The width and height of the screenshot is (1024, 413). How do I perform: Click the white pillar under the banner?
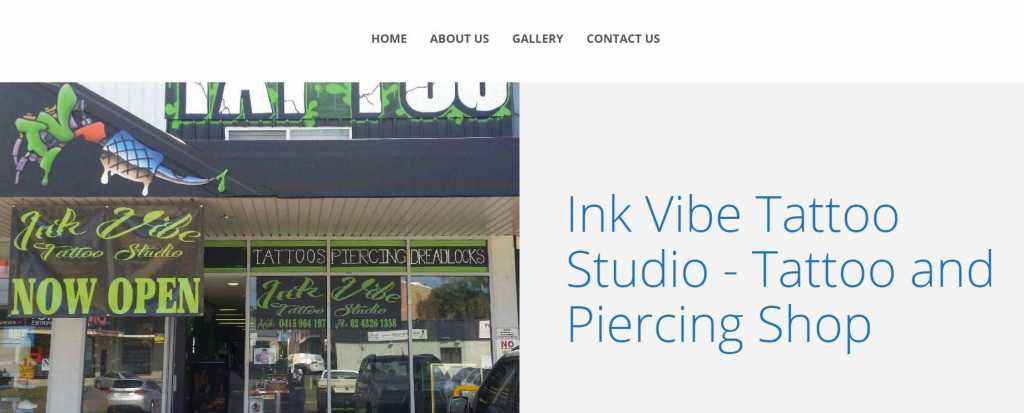[67, 365]
